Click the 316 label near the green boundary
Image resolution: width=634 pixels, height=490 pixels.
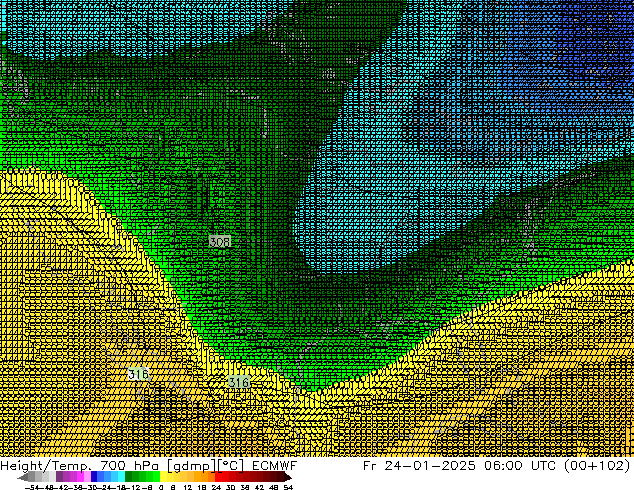pos(239,382)
